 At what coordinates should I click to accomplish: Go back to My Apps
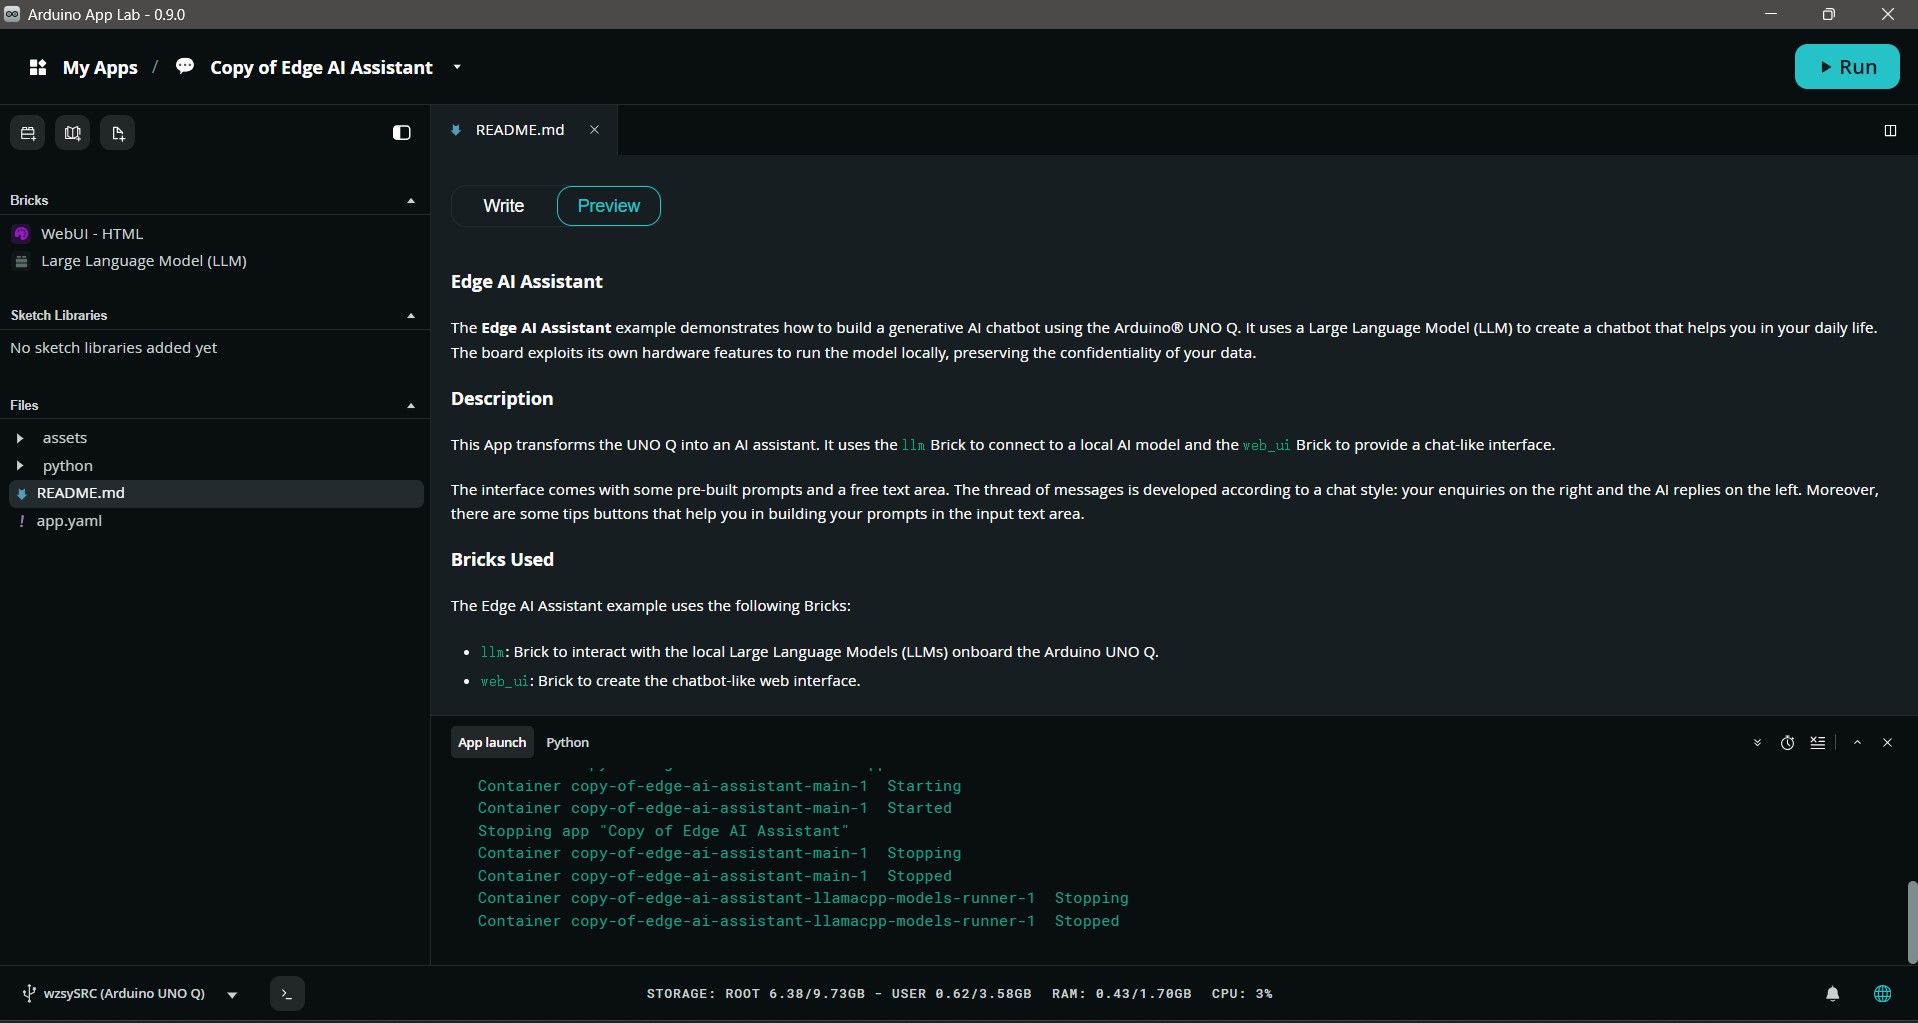pos(100,67)
